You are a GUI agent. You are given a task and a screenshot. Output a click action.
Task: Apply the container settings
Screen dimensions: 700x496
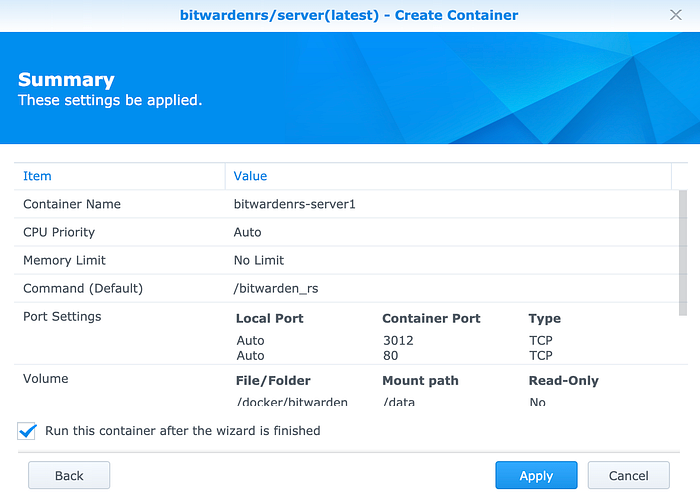[536, 475]
